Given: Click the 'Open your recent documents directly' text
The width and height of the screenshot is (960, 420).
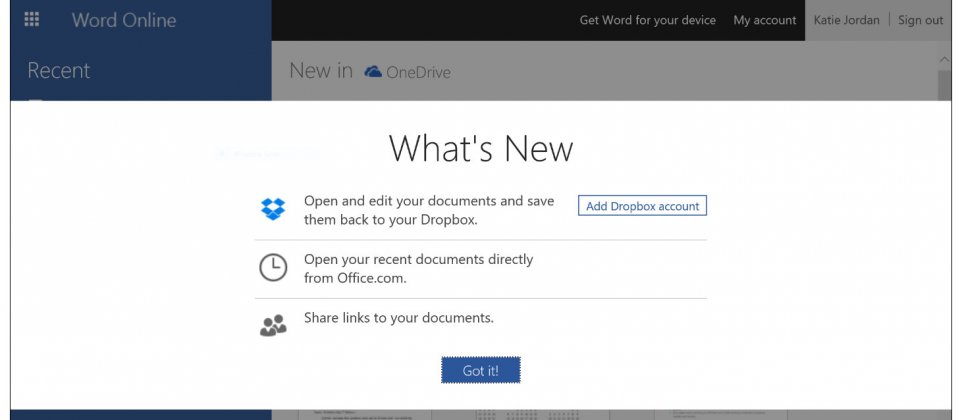Looking at the screenshot, I should coord(419,259).
